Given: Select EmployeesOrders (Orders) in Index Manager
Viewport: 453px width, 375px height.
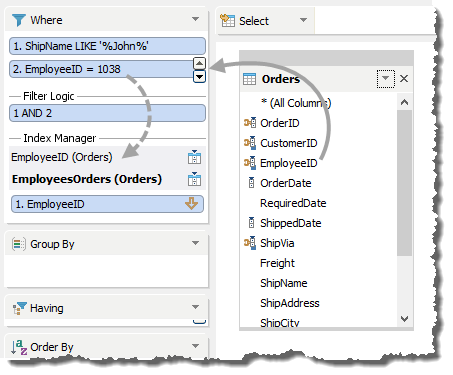Looking at the screenshot, I should (x=87, y=179).
